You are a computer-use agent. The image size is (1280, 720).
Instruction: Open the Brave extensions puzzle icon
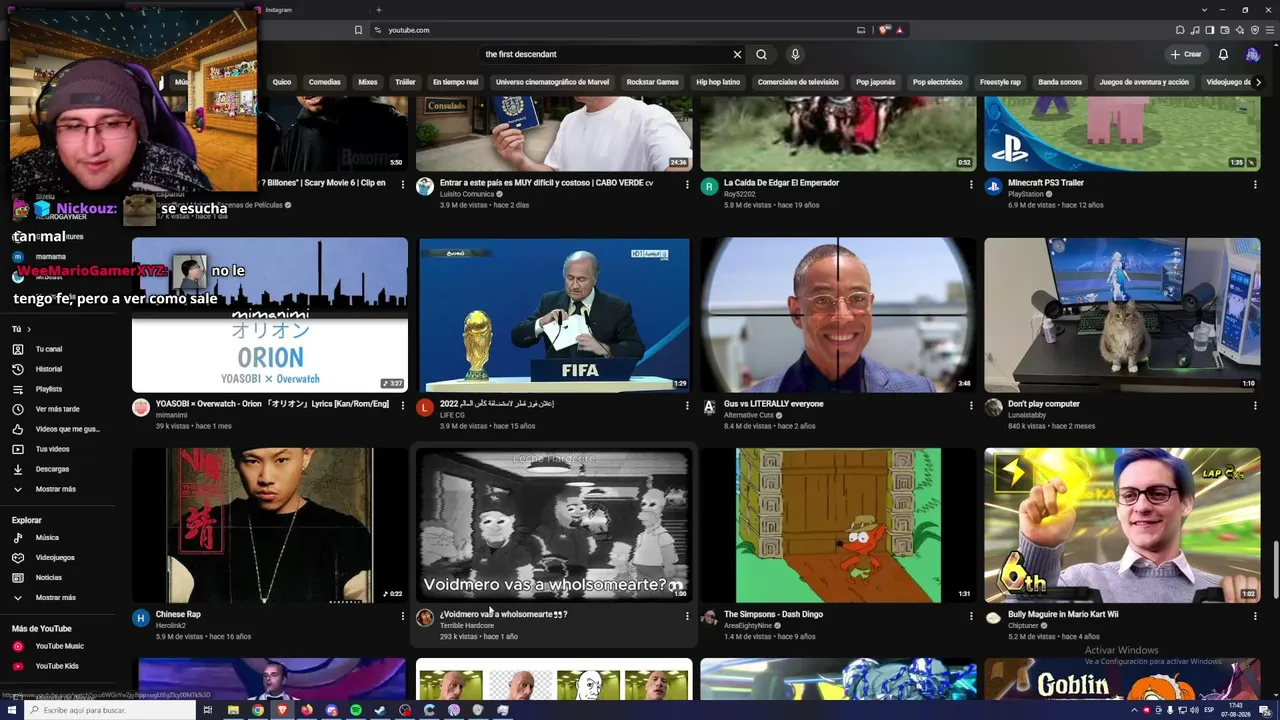pyautogui.click(x=1180, y=30)
